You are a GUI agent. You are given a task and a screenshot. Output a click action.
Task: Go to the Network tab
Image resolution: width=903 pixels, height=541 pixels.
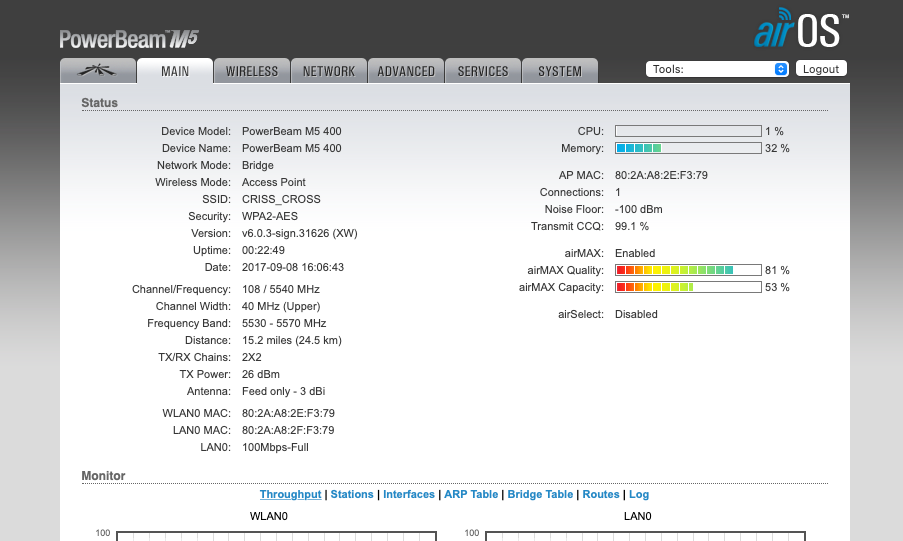(x=329, y=71)
